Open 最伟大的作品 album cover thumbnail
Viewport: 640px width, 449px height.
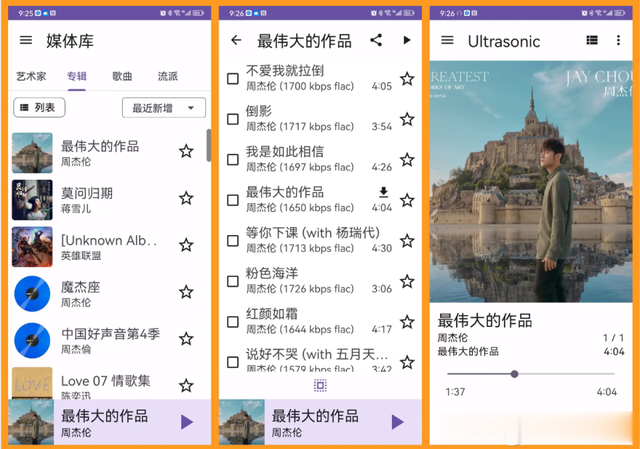32,153
